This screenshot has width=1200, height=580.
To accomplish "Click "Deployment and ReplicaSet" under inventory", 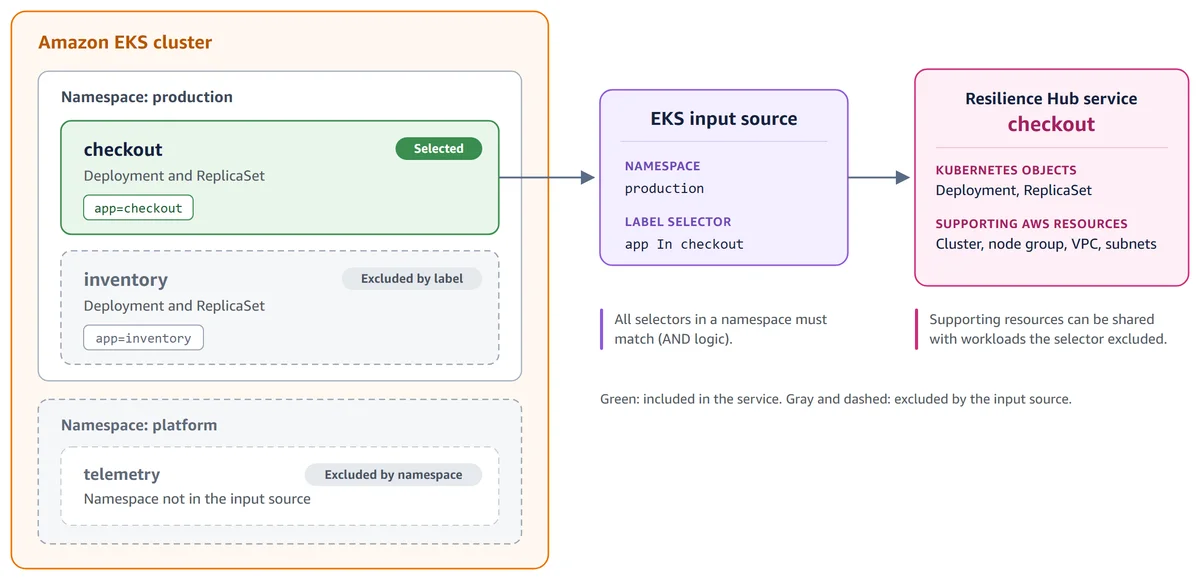I will 174,306.
